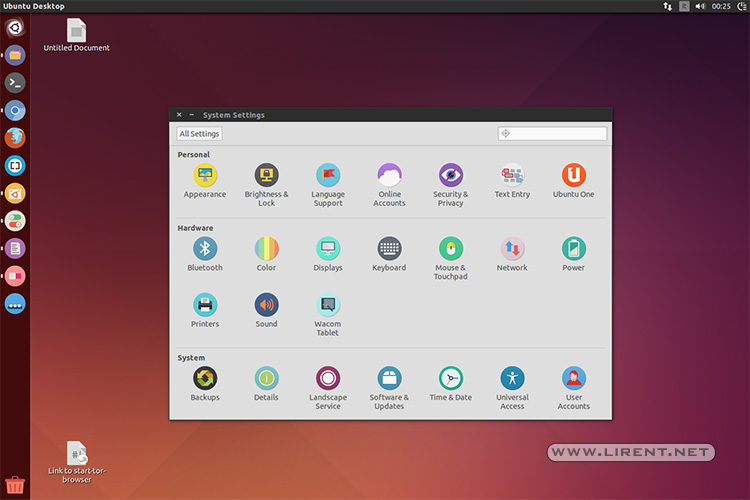Open Mouse & Touchpad settings

451,258
